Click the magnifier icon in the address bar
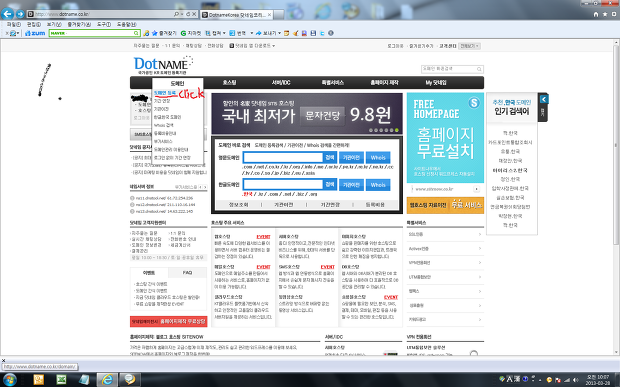Viewport: 620px width, 387px height. (x=176, y=14)
